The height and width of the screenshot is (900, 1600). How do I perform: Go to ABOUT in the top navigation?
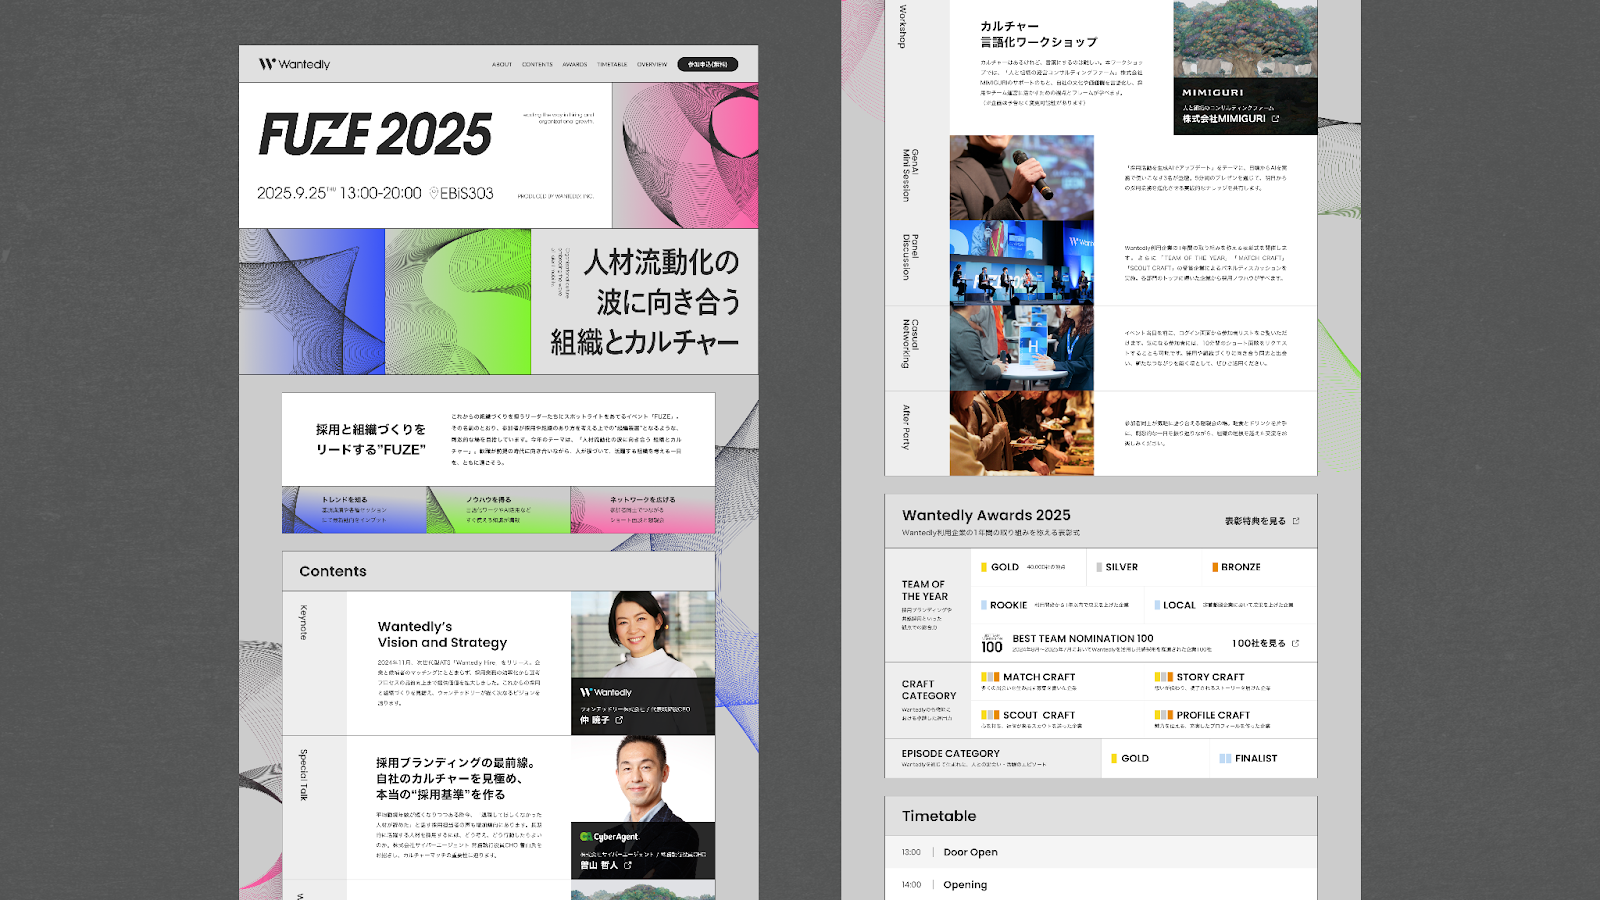click(x=502, y=64)
